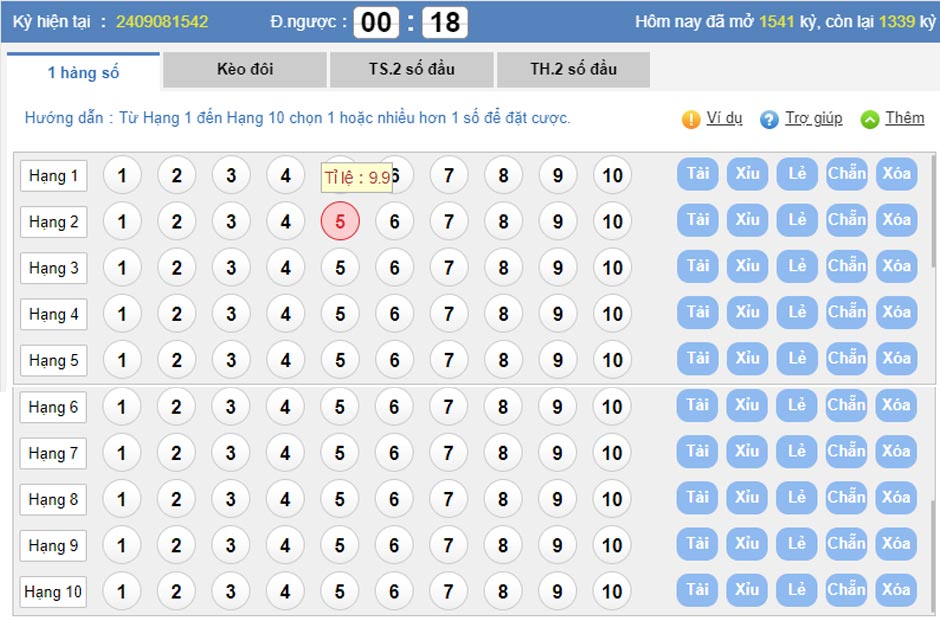Pick number 3 in Hạng 8 row
The image size is (940, 620).
click(230, 499)
